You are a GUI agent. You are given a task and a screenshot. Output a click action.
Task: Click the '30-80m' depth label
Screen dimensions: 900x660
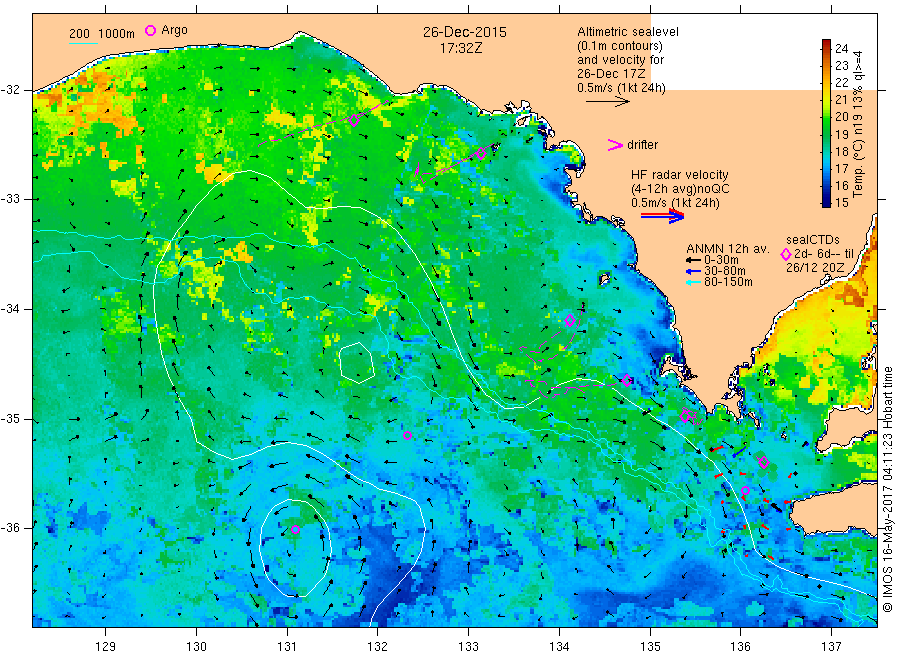pos(724,271)
